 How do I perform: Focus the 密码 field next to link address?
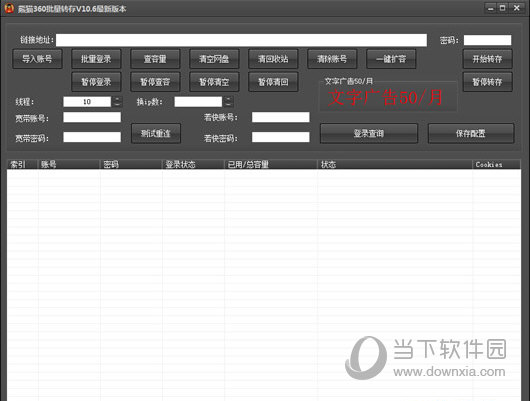pos(487,40)
